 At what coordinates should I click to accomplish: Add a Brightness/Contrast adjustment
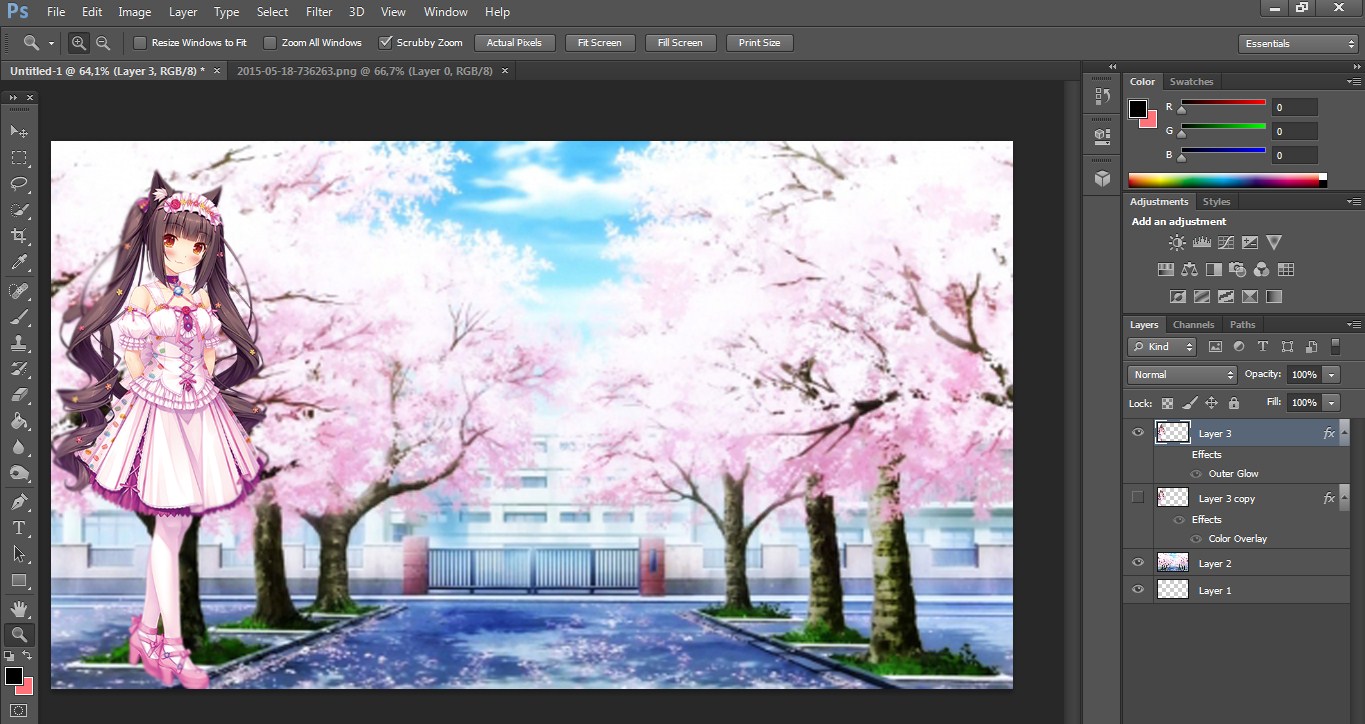(x=1176, y=242)
